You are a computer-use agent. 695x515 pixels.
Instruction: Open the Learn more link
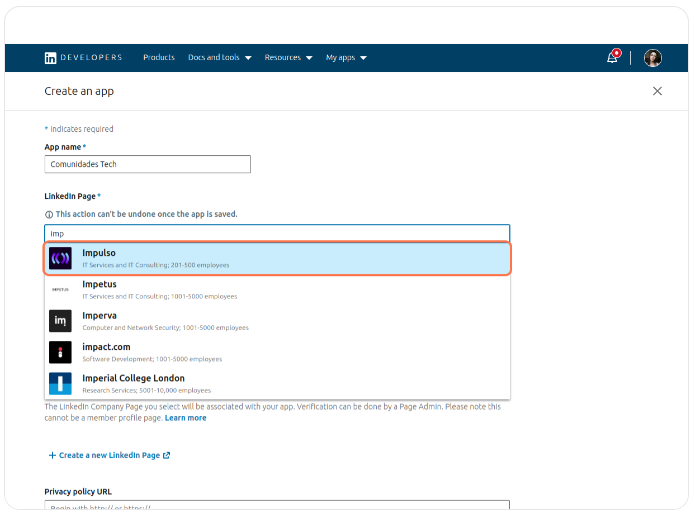click(x=185, y=418)
